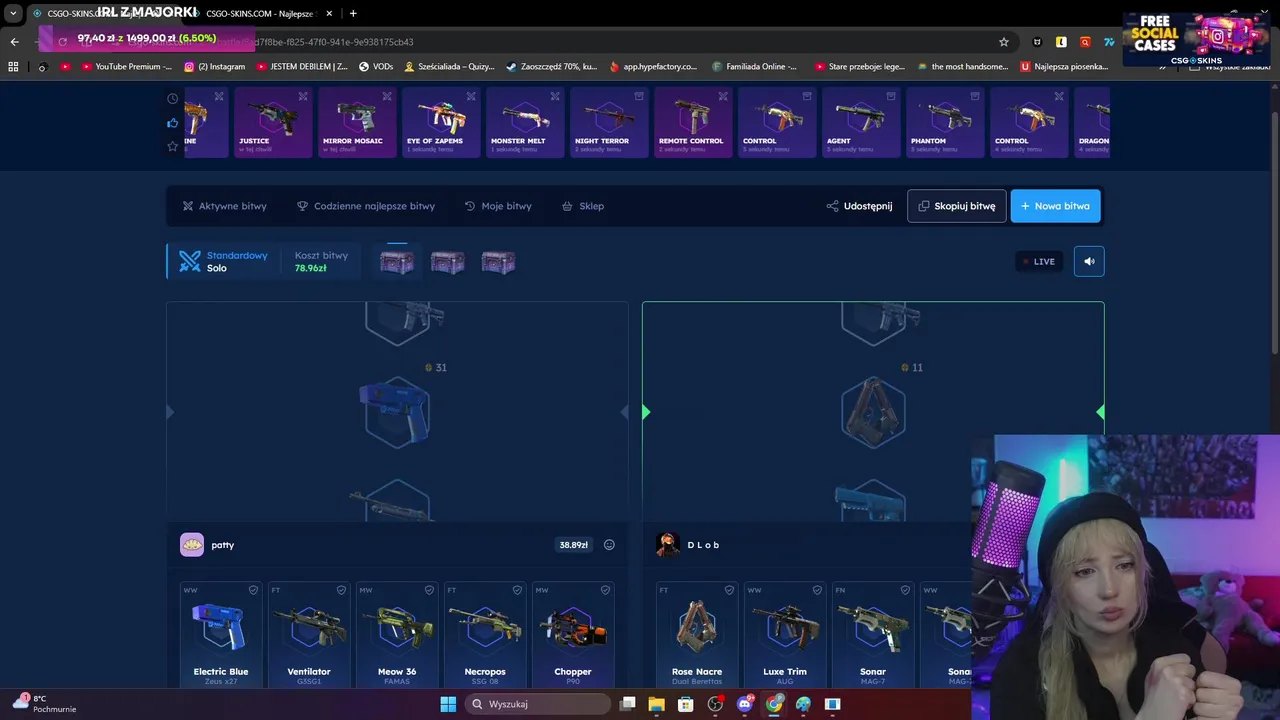The image size is (1280, 720).
Task: Click Skopiuj bitwę button
Action: point(957,206)
